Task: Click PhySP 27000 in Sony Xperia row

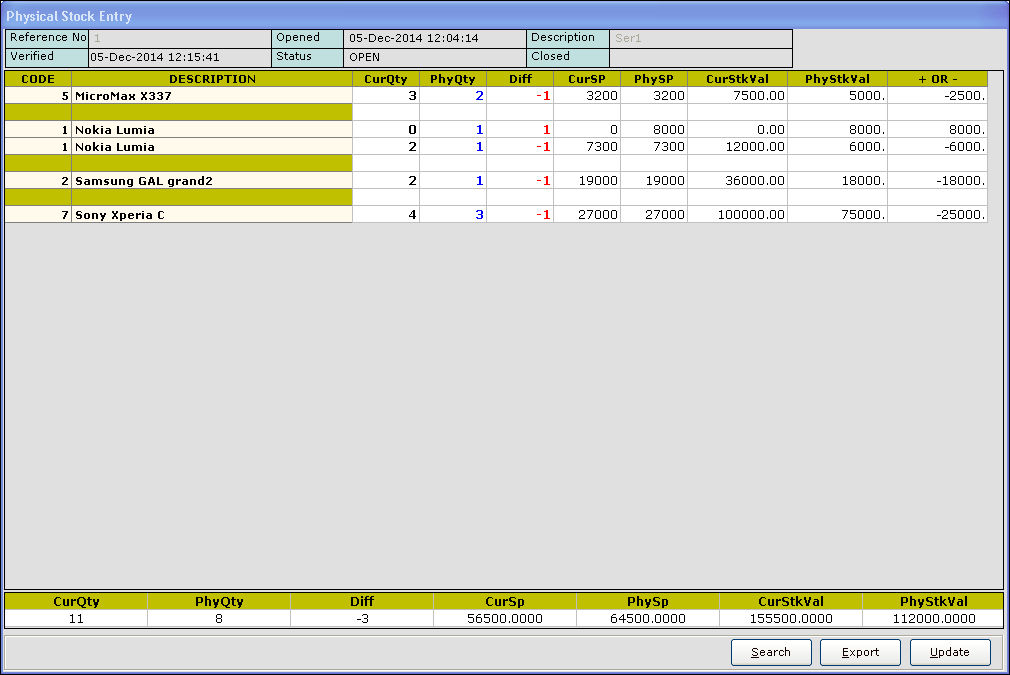Action: pos(654,215)
